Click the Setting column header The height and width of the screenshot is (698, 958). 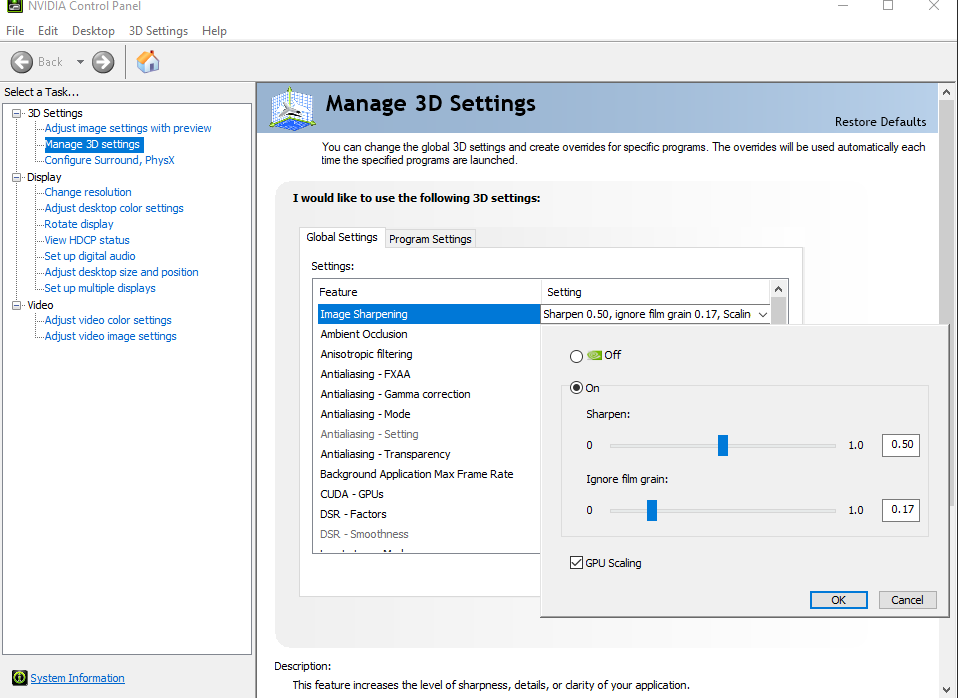pyautogui.click(x=656, y=292)
